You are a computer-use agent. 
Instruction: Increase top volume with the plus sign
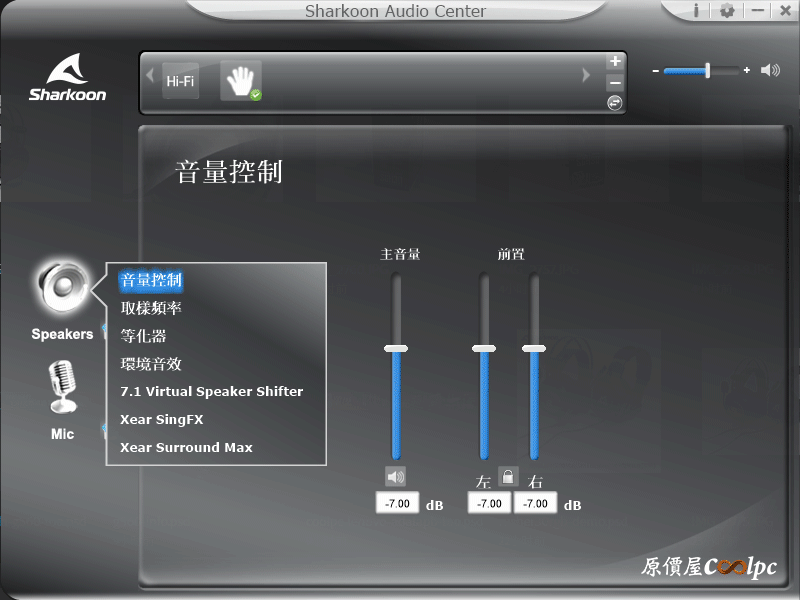(x=746, y=70)
